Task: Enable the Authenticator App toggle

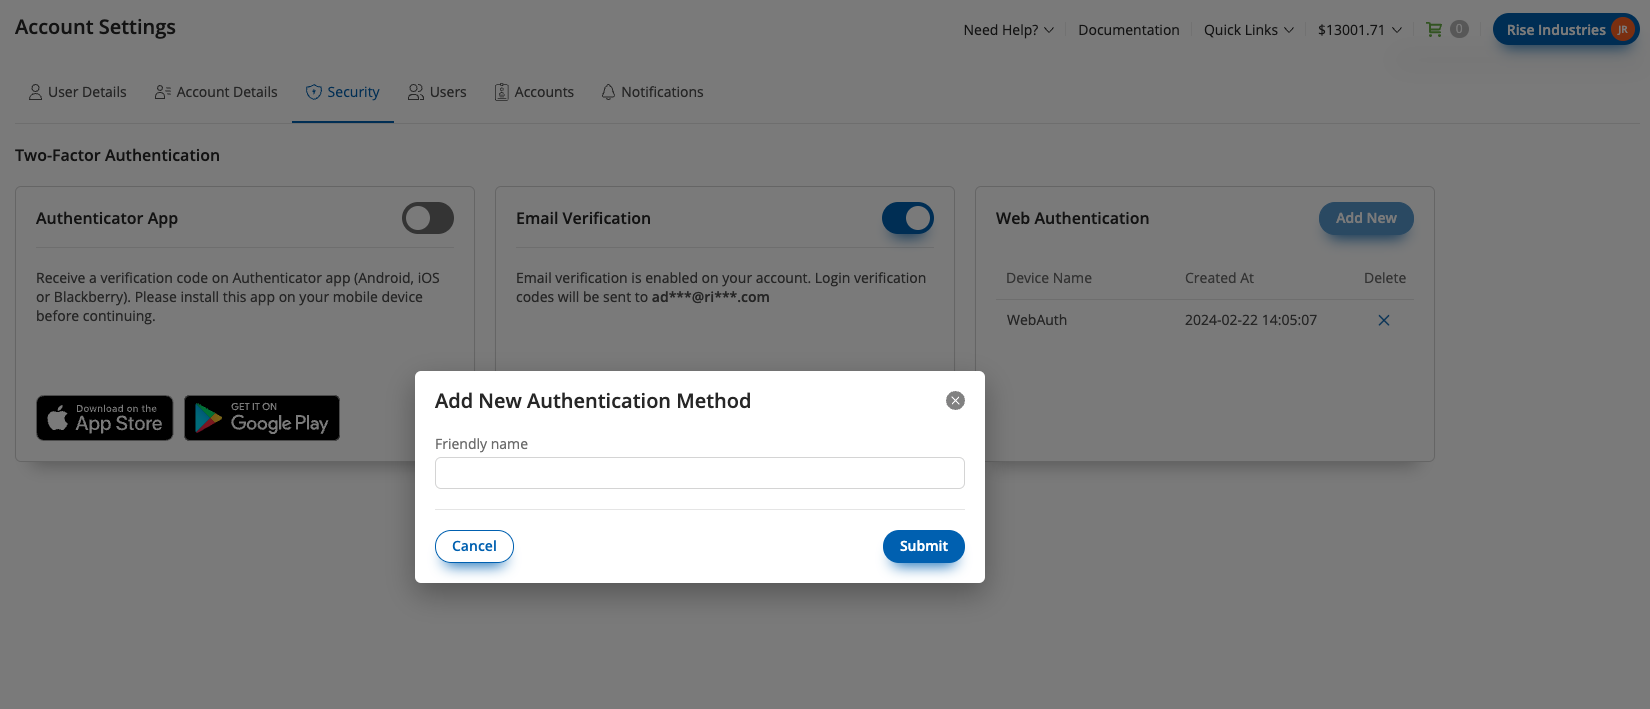Action: (428, 218)
